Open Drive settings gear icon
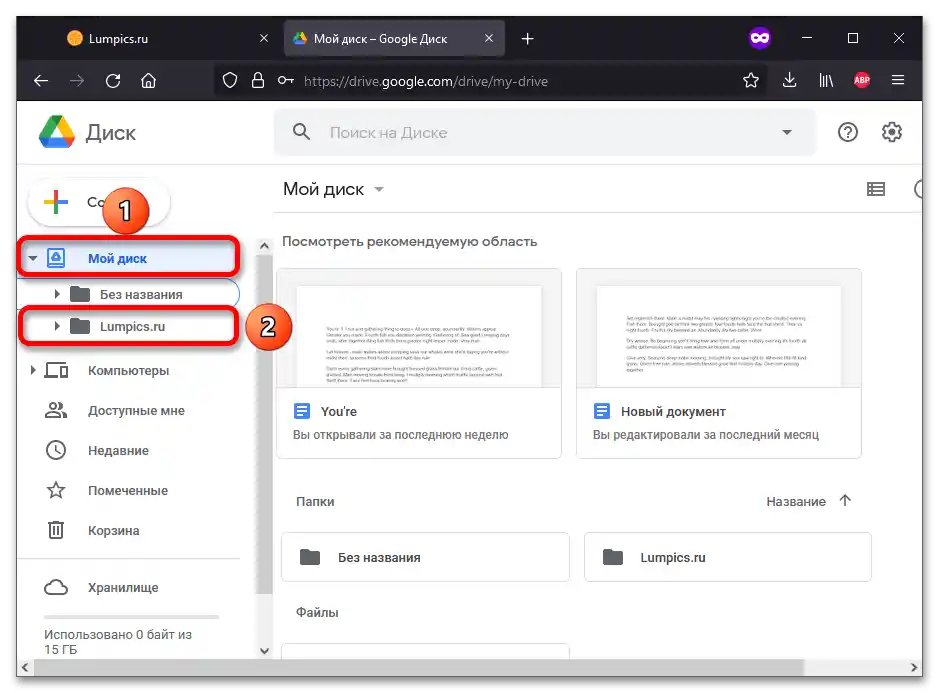This screenshot has height=693, width=939. (x=892, y=132)
